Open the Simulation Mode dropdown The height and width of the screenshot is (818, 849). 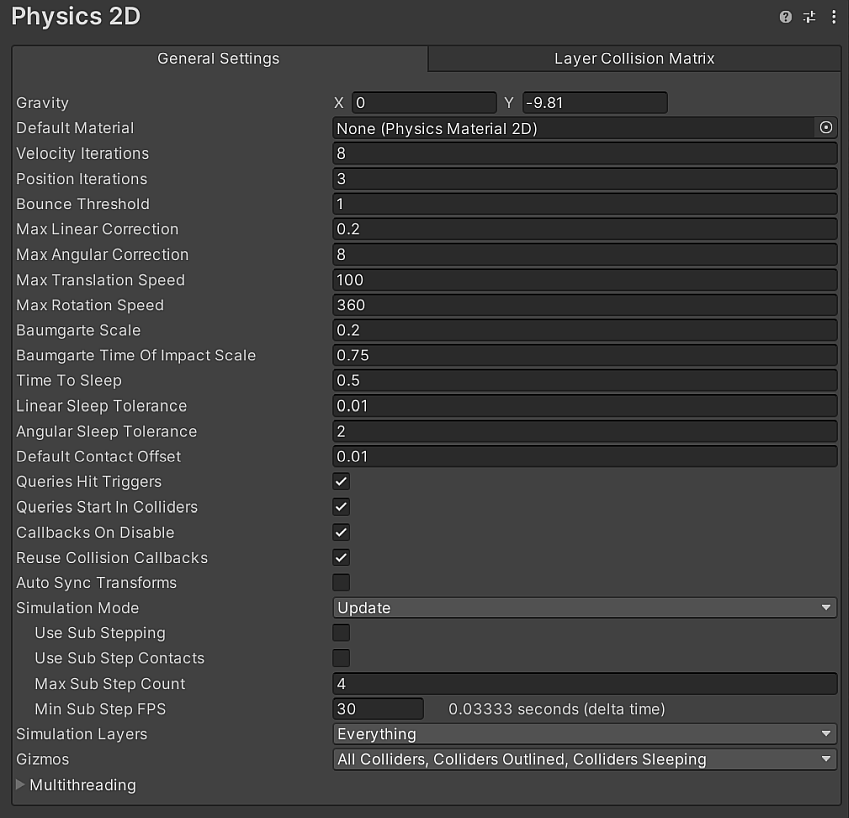coord(585,607)
